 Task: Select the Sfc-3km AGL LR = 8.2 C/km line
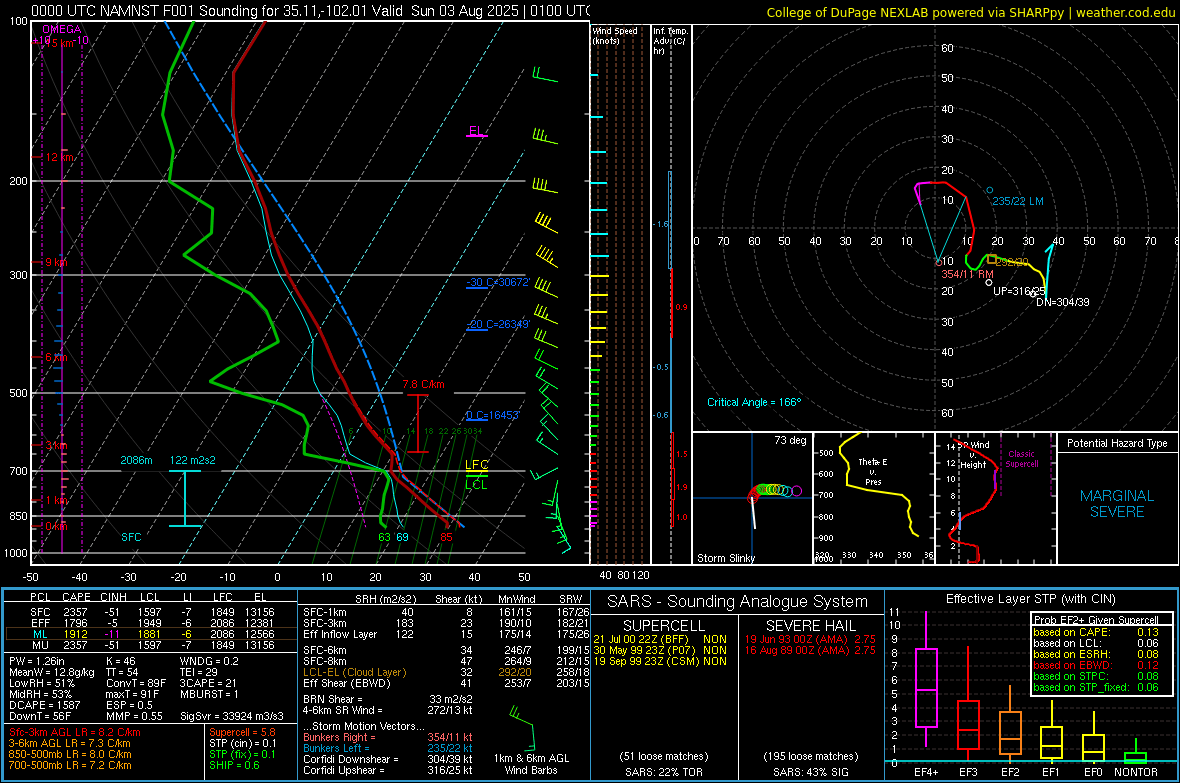tap(75, 732)
